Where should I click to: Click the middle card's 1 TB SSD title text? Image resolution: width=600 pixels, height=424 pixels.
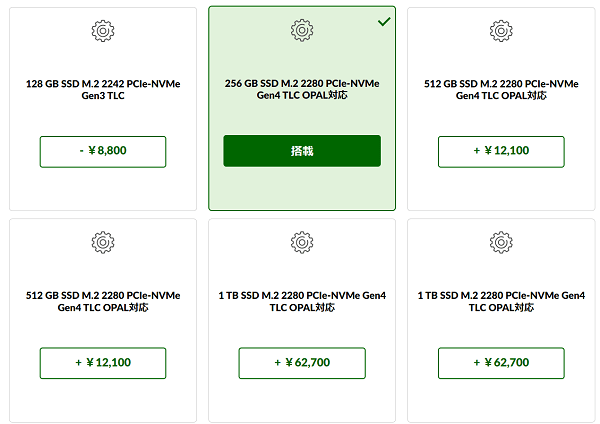coord(302,302)
